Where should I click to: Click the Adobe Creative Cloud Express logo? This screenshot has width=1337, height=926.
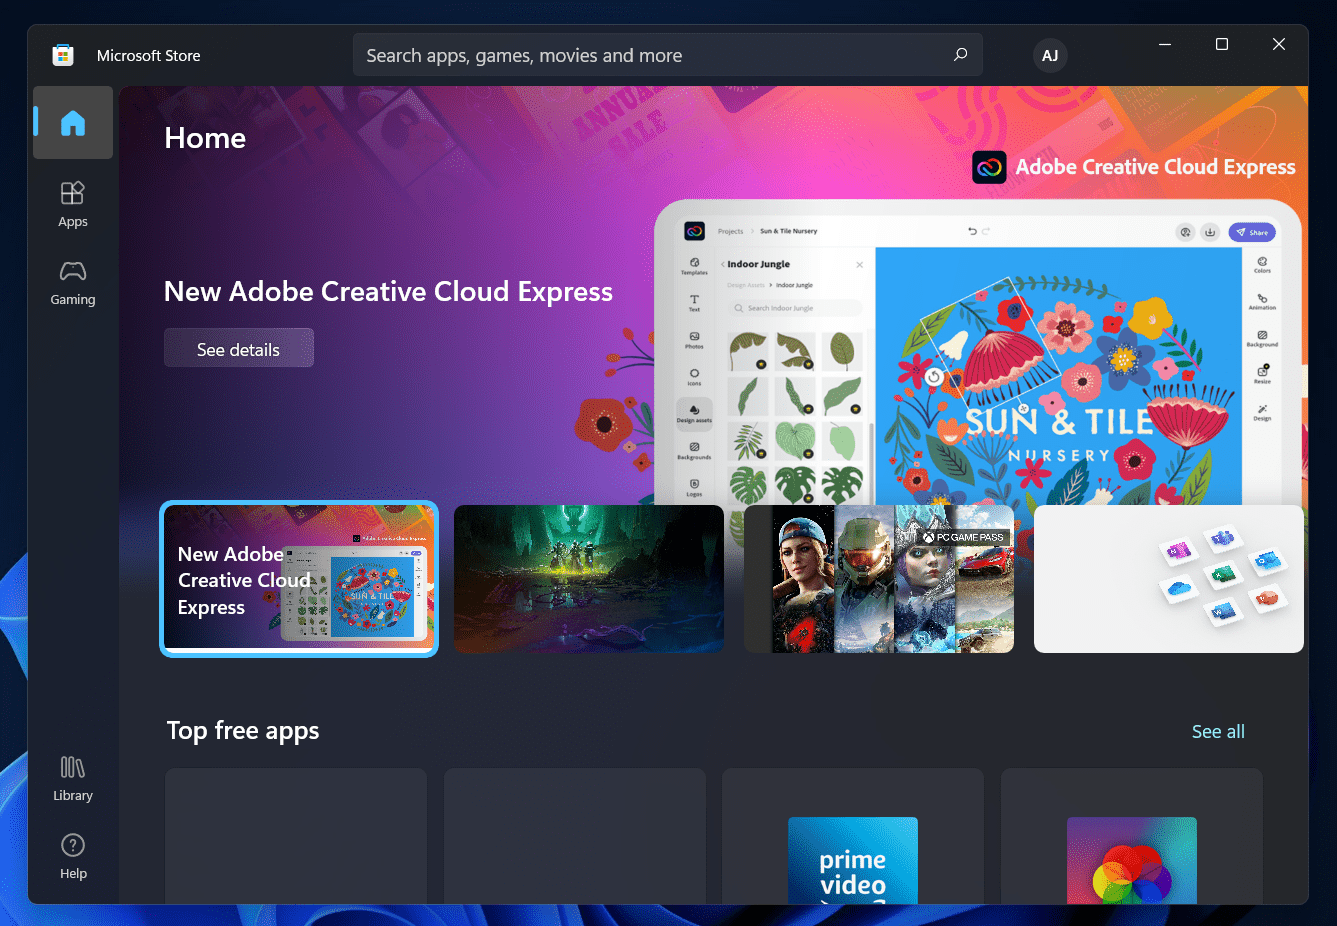(989, 167)
